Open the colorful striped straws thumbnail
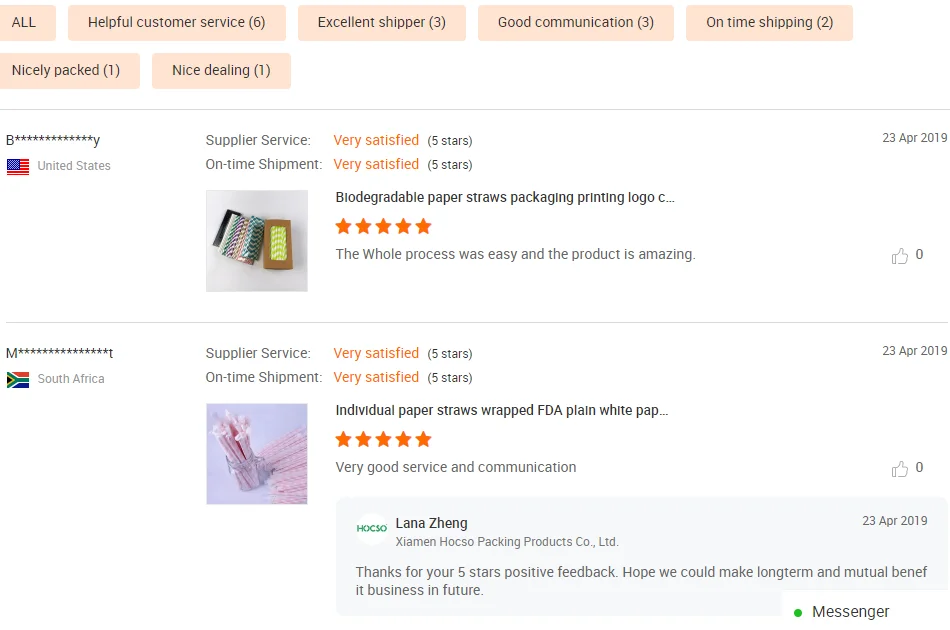Image resolution: width=950 pixels, height=630 pixels. [257, 241]
